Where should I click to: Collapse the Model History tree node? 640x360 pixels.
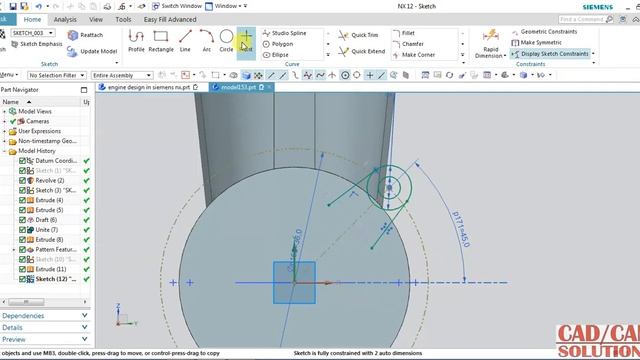[4, 151]
